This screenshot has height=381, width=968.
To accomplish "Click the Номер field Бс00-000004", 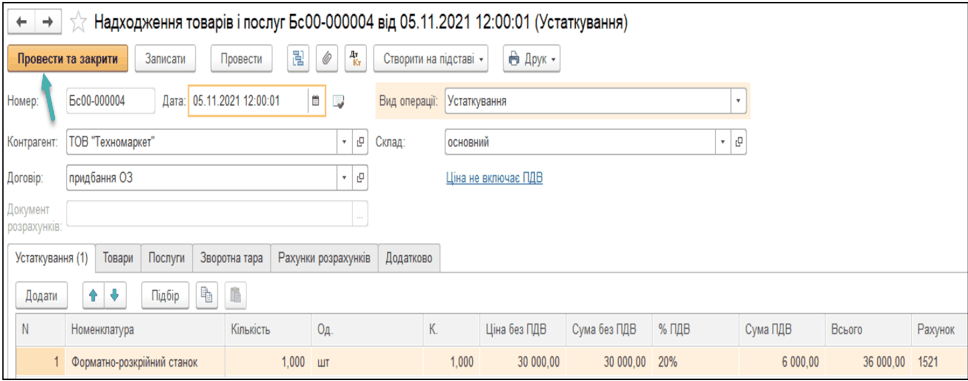I will click(111, 101).
